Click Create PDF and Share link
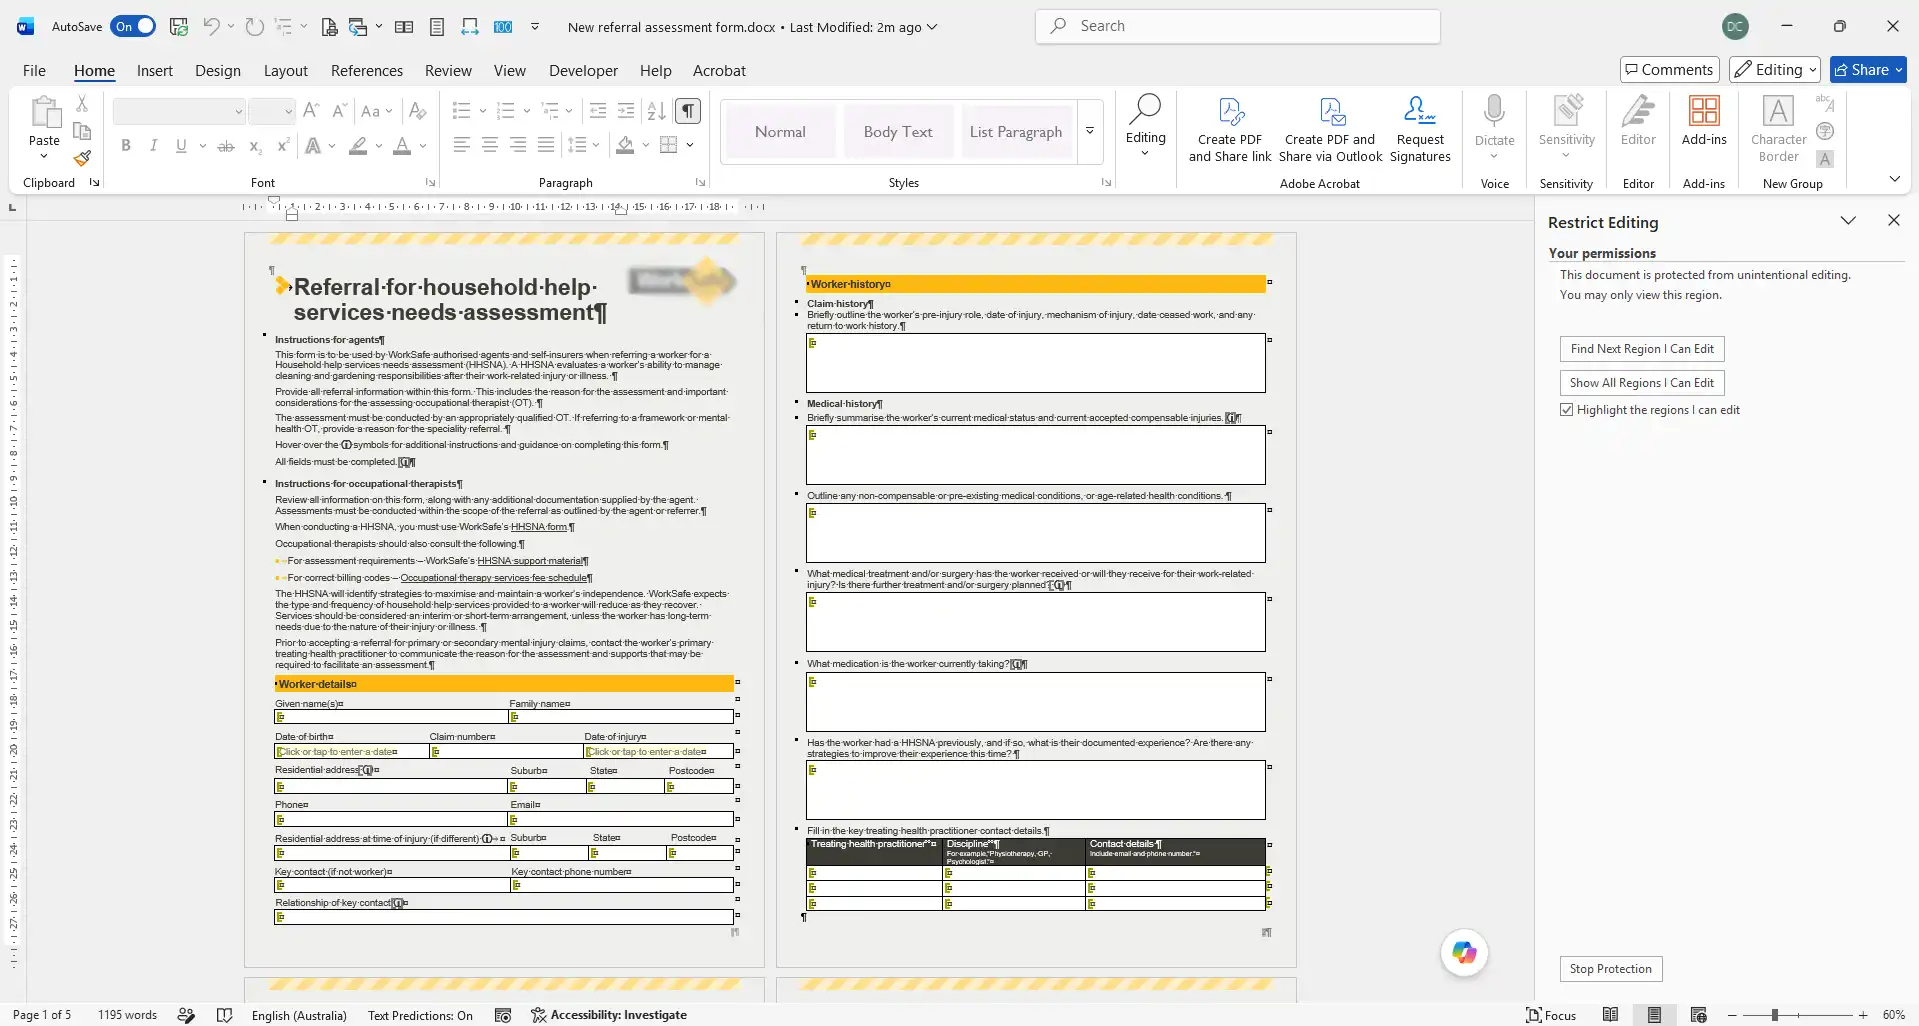The width and height of the screenshot is (1919, 1026). 1230,130
